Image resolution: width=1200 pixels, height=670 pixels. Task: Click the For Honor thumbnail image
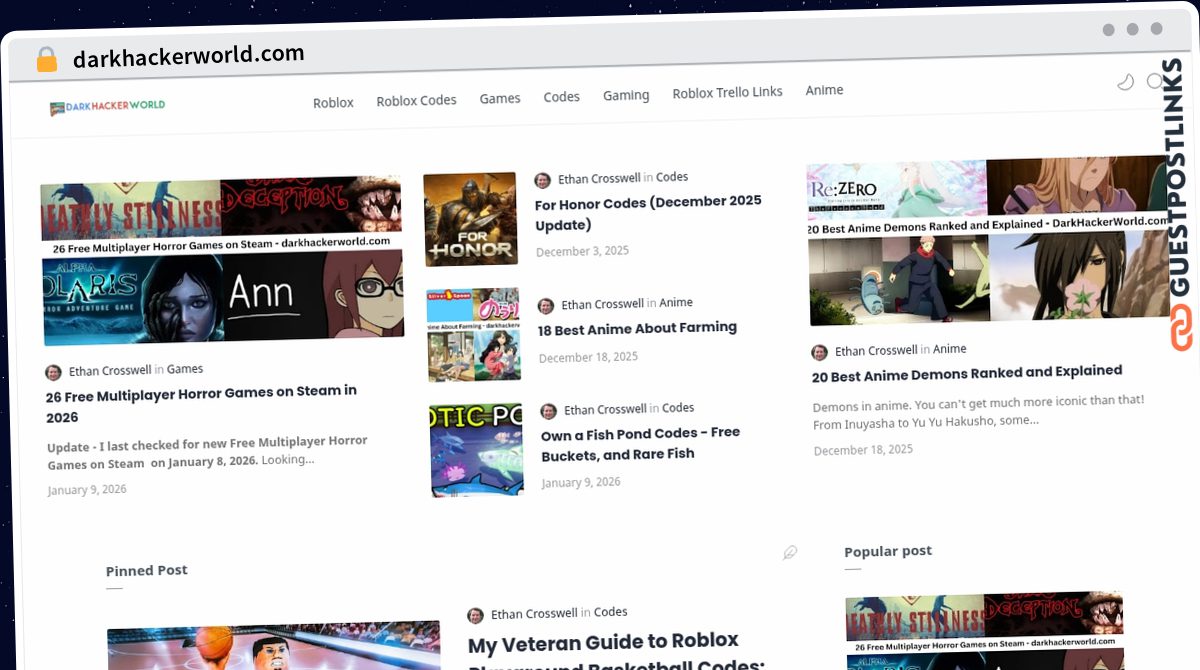pyautogui.click(x=470, y=219)
